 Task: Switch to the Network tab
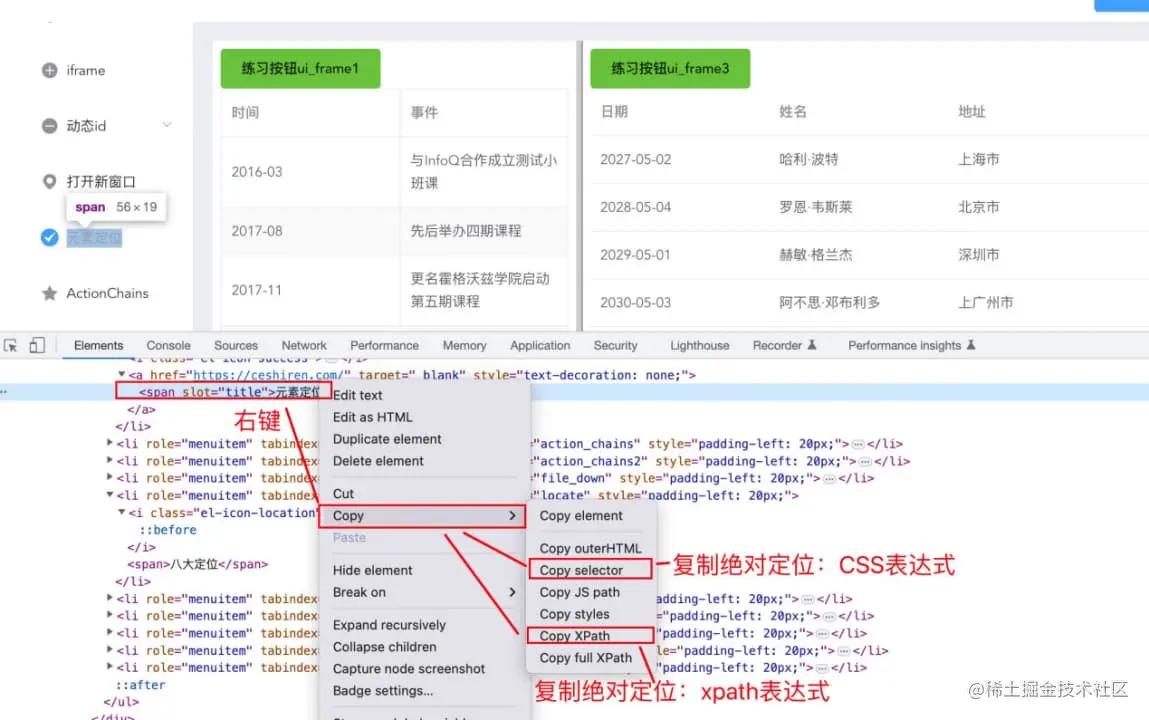(303, 345)
